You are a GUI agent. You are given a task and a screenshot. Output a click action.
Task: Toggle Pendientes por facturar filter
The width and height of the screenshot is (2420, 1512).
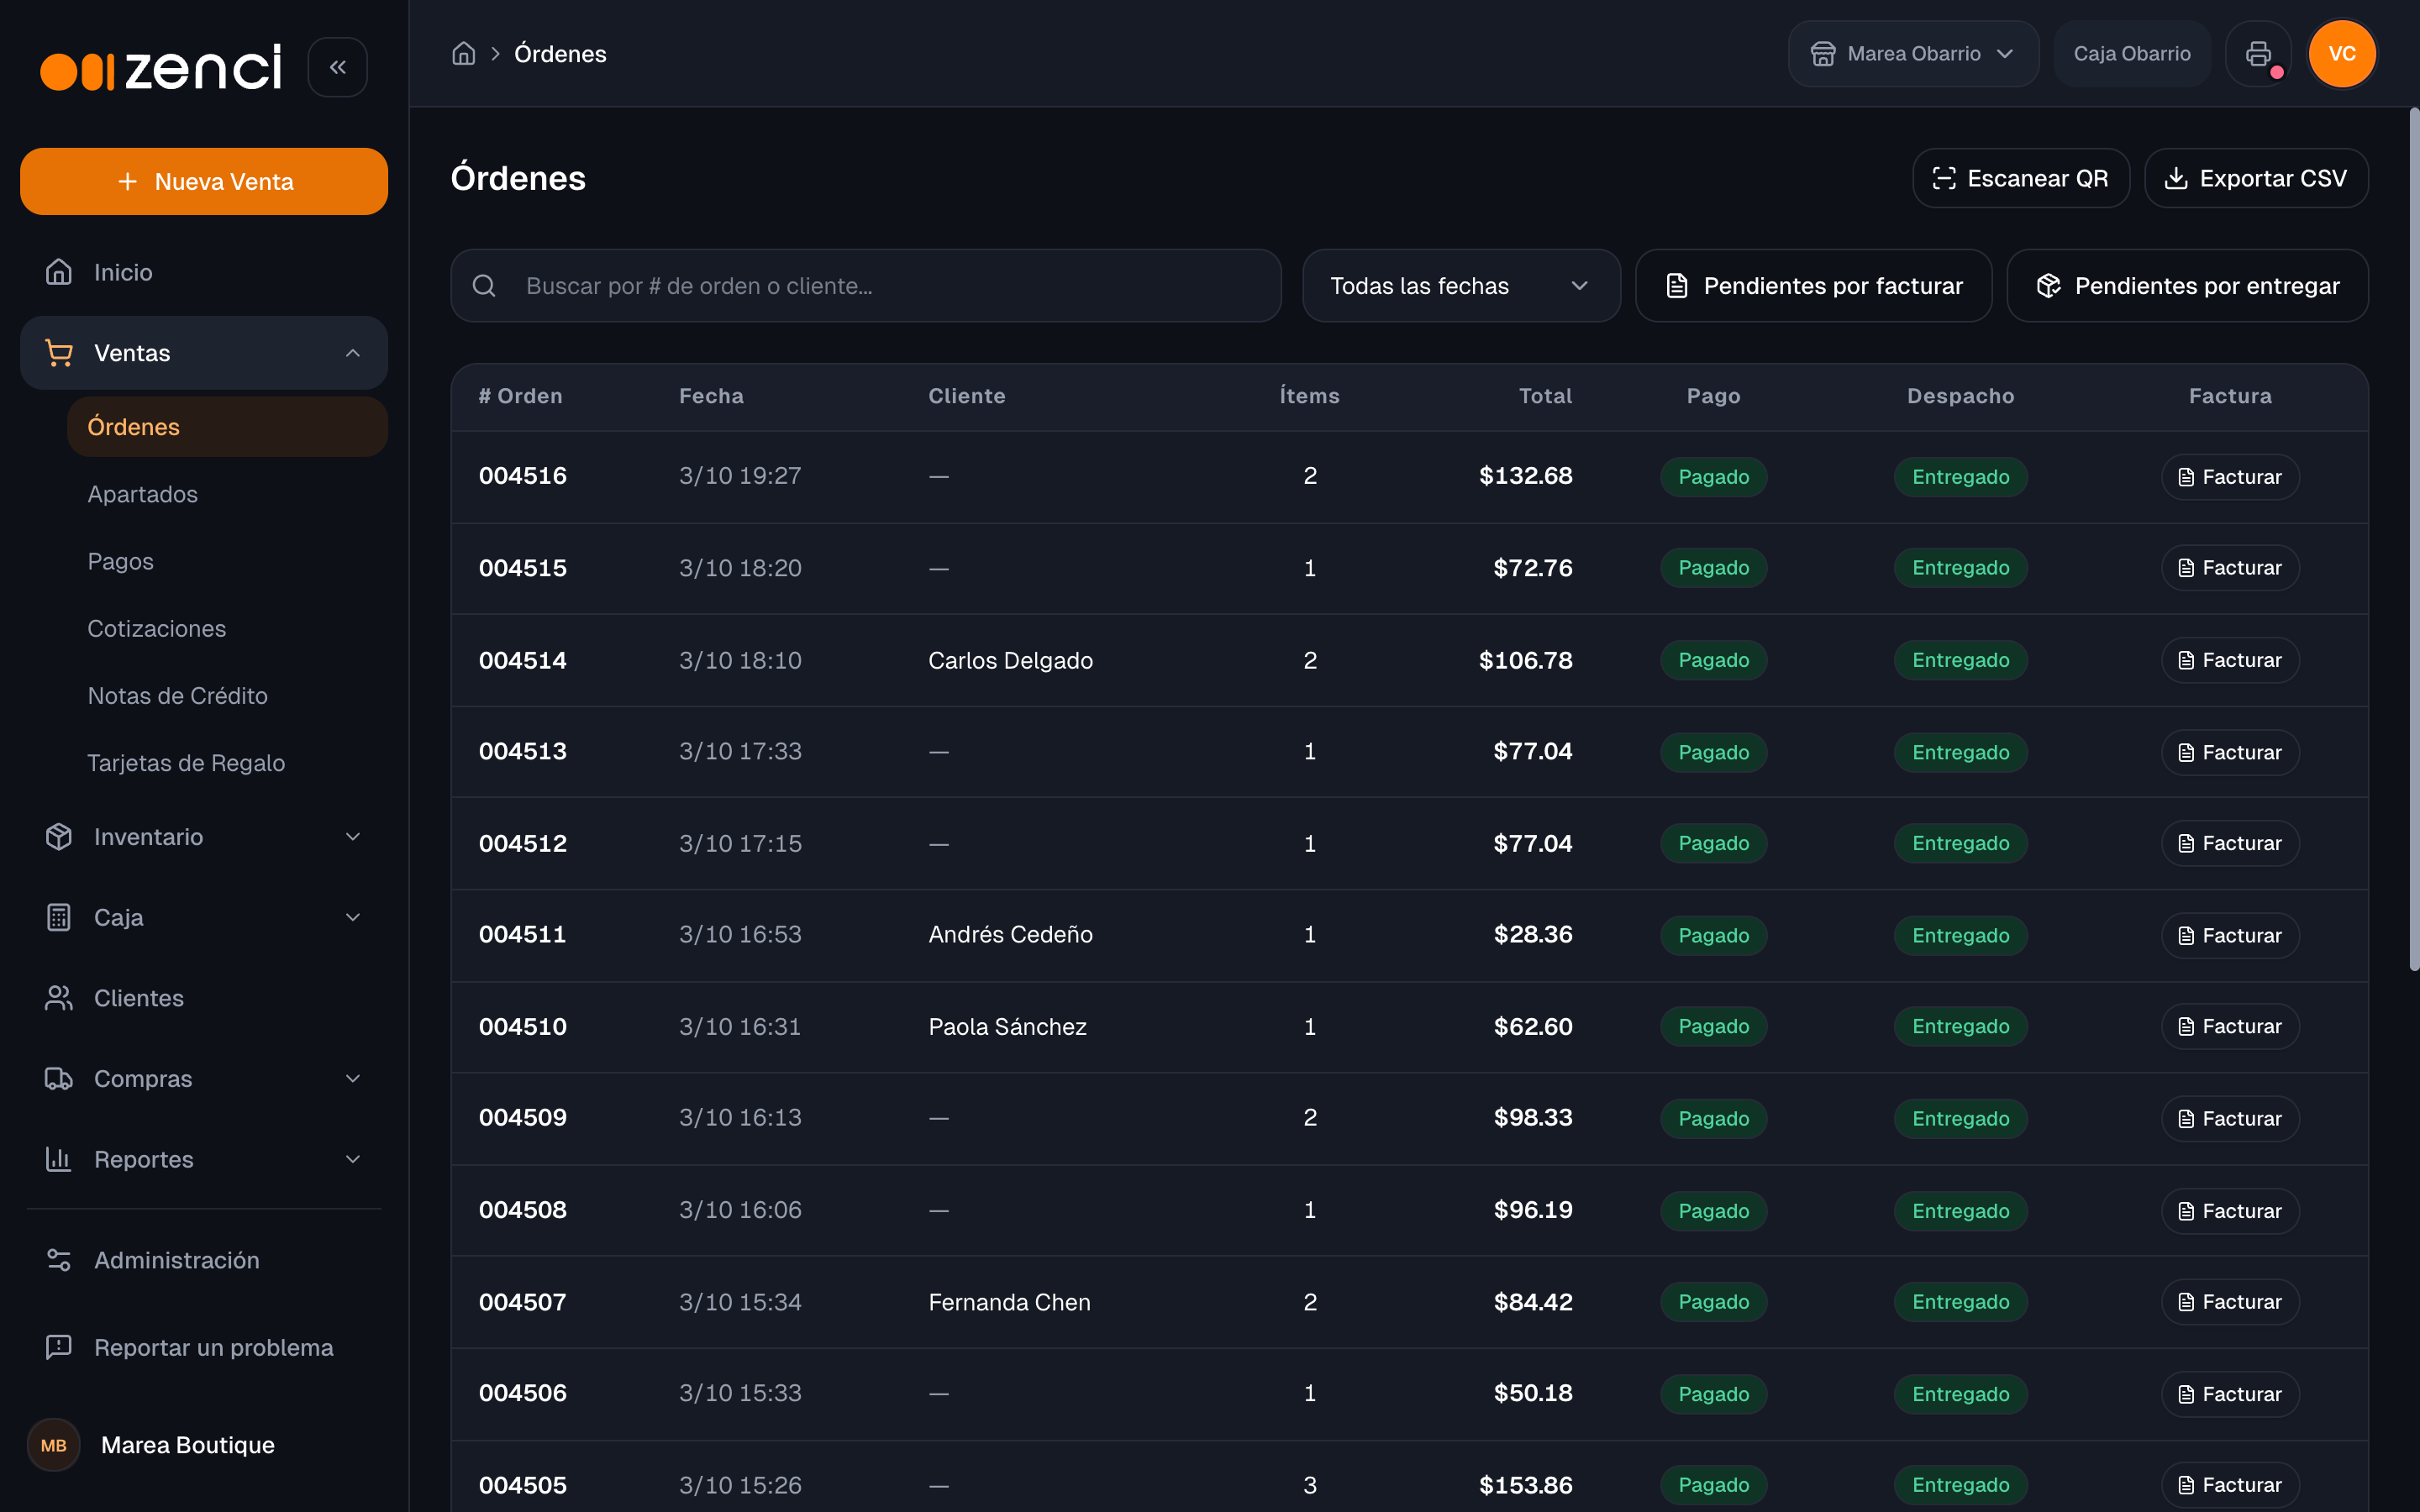(x=1813, y=286)
